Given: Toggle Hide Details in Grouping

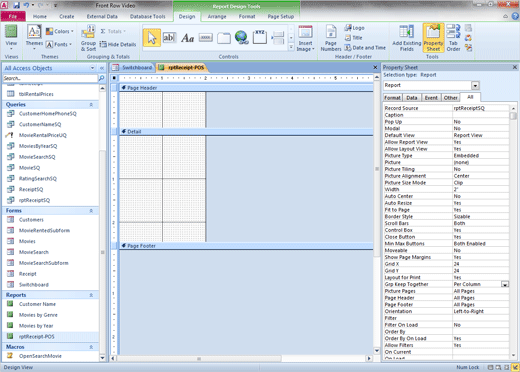Looking at the screenshot, I should coord(118,44).
